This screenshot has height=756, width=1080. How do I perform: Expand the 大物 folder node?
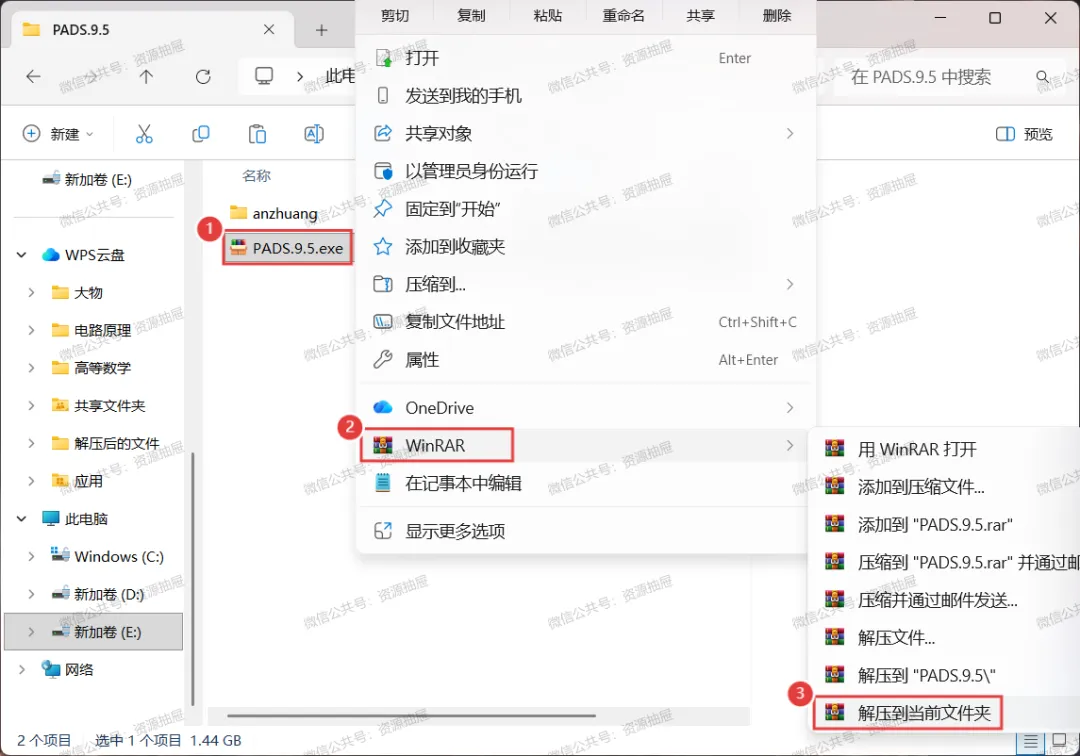(x=31, y=293)
